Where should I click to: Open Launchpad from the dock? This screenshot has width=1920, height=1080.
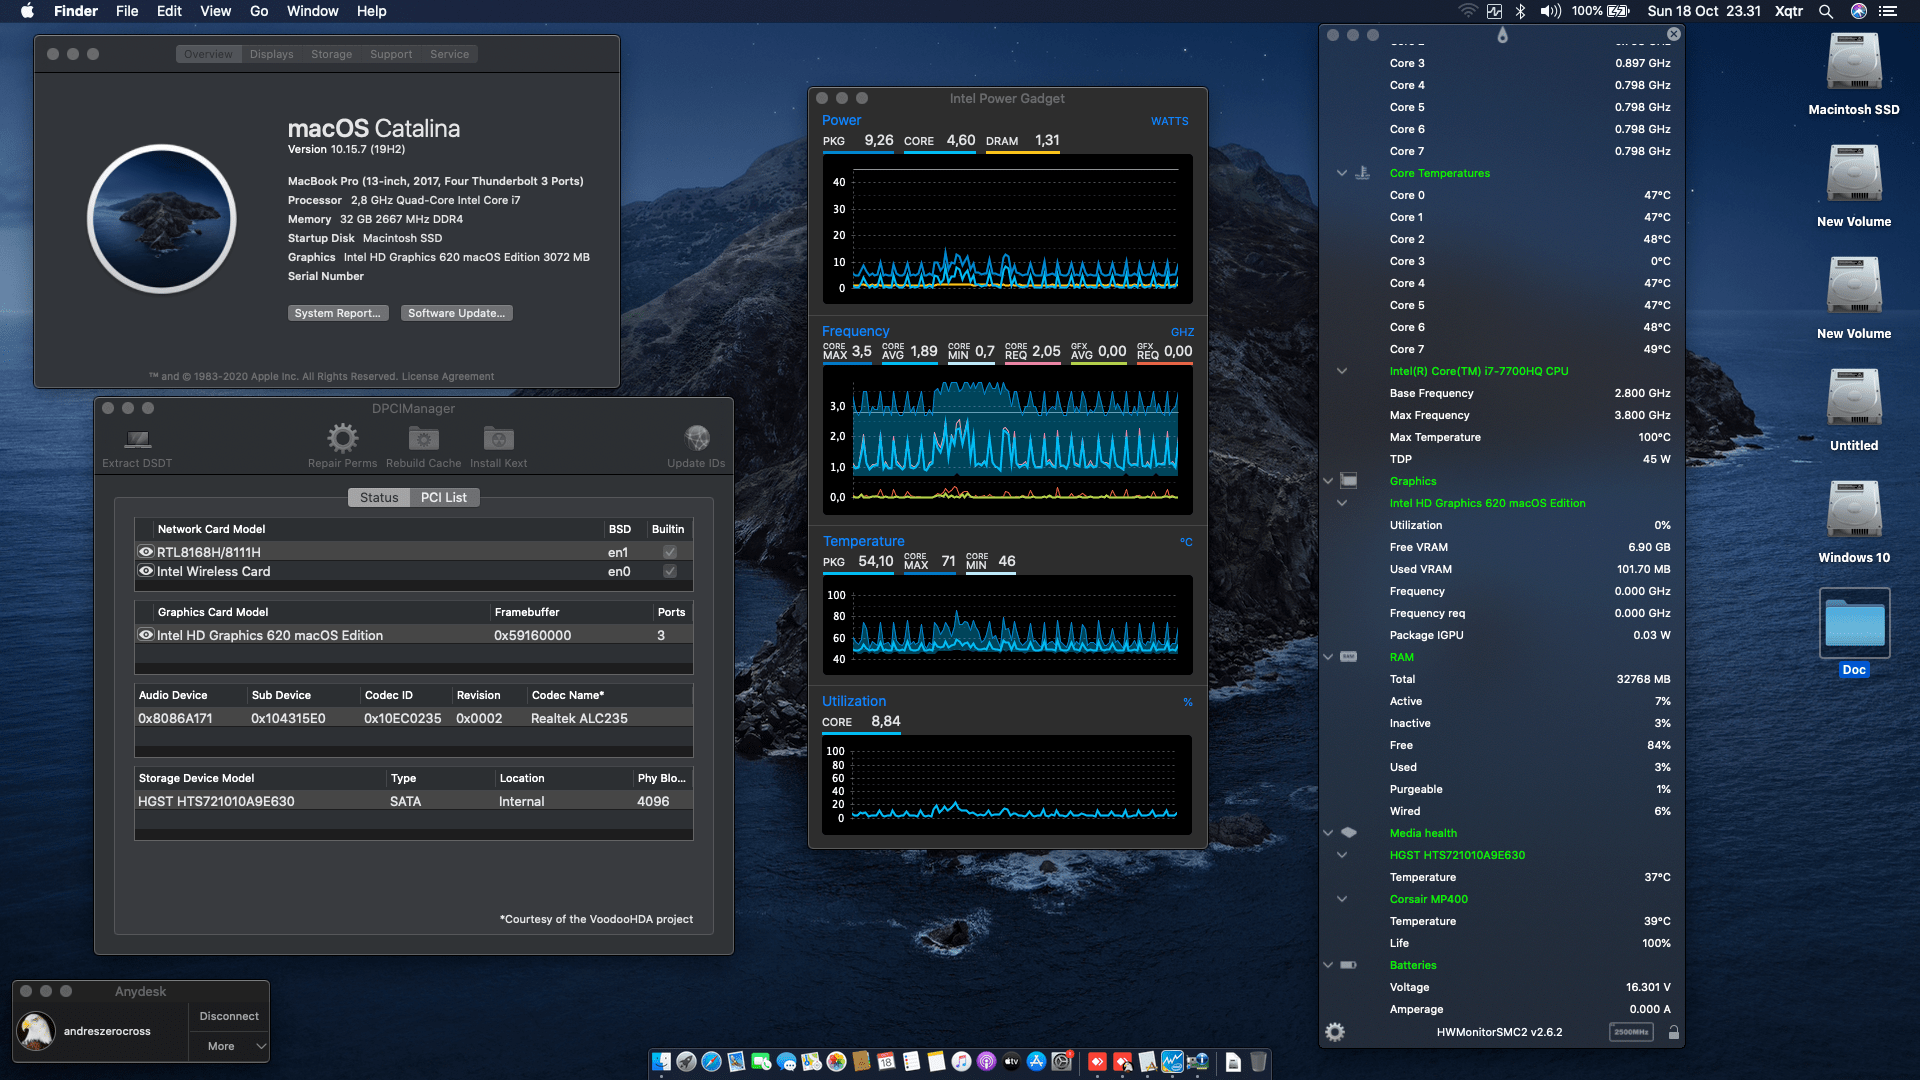click(x=686, y=1061)
